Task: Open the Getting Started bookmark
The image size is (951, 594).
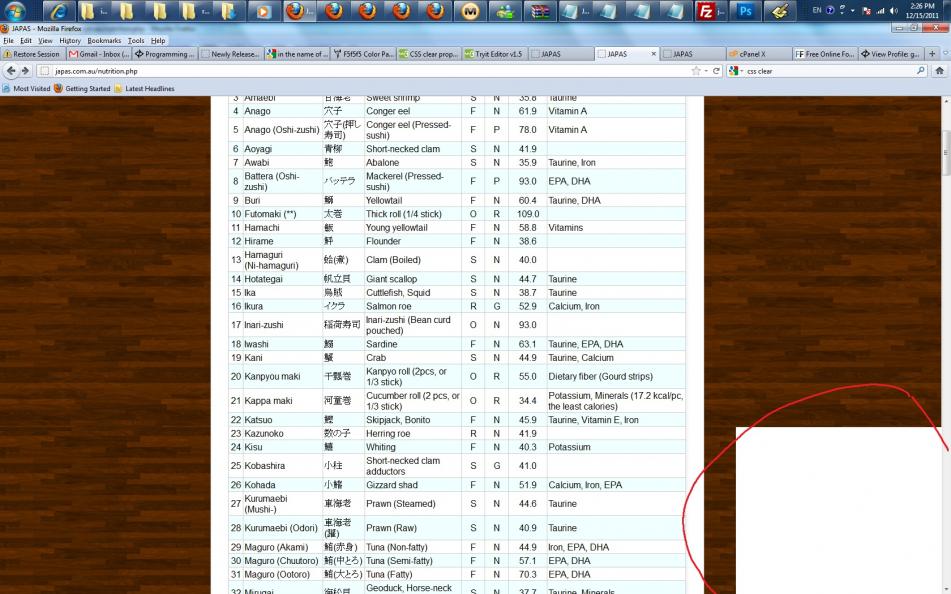Action: click(x=82, y=89)
